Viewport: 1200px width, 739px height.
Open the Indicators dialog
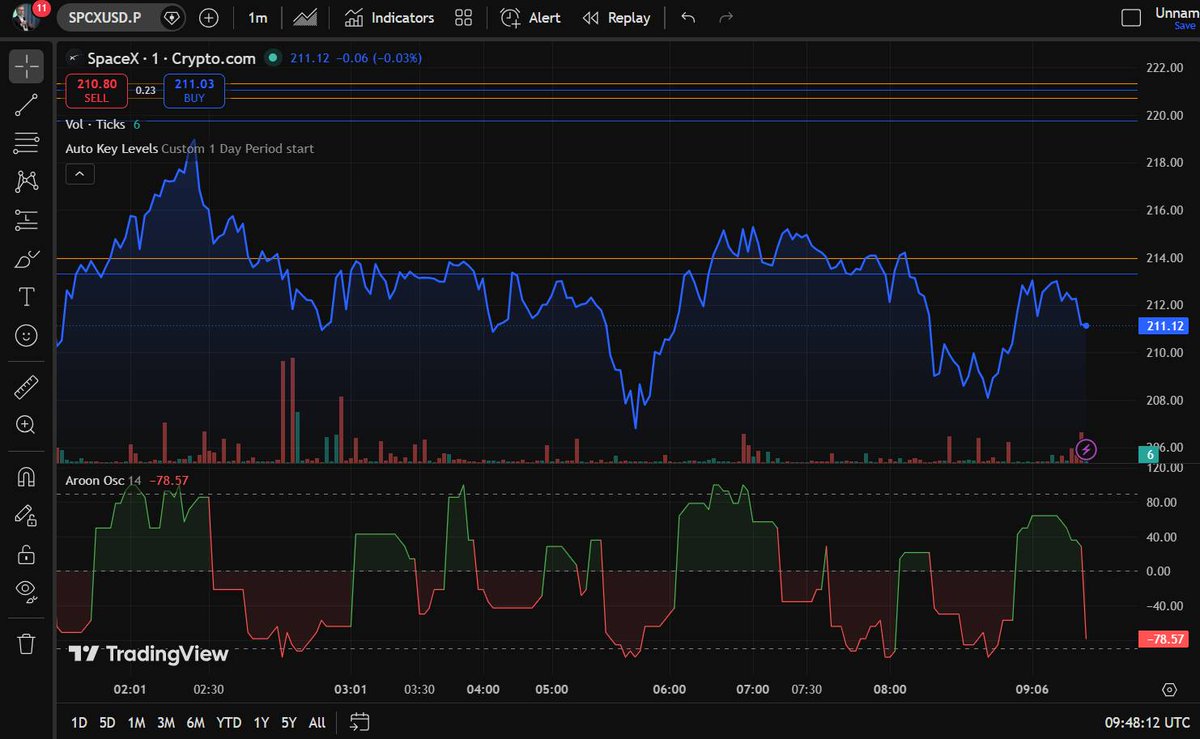click(389, 17)
